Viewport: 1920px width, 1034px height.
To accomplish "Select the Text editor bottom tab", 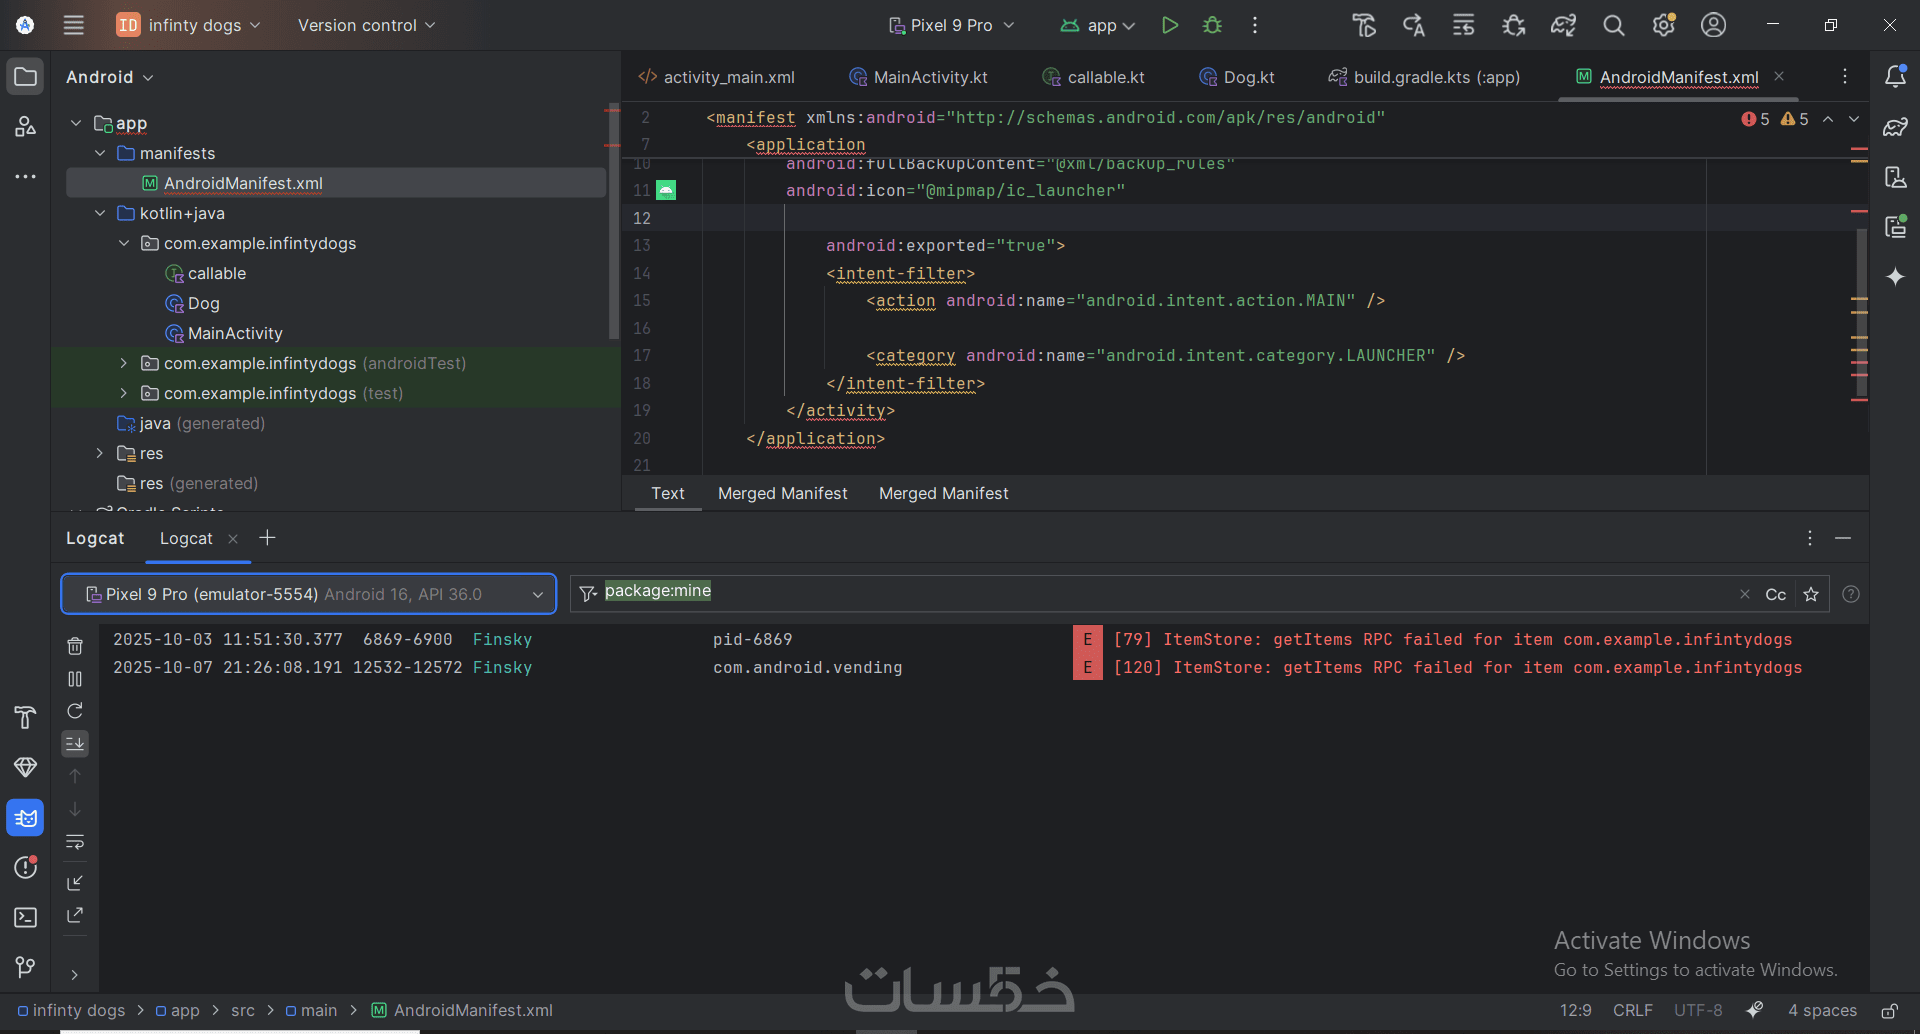I will point(667,493).
